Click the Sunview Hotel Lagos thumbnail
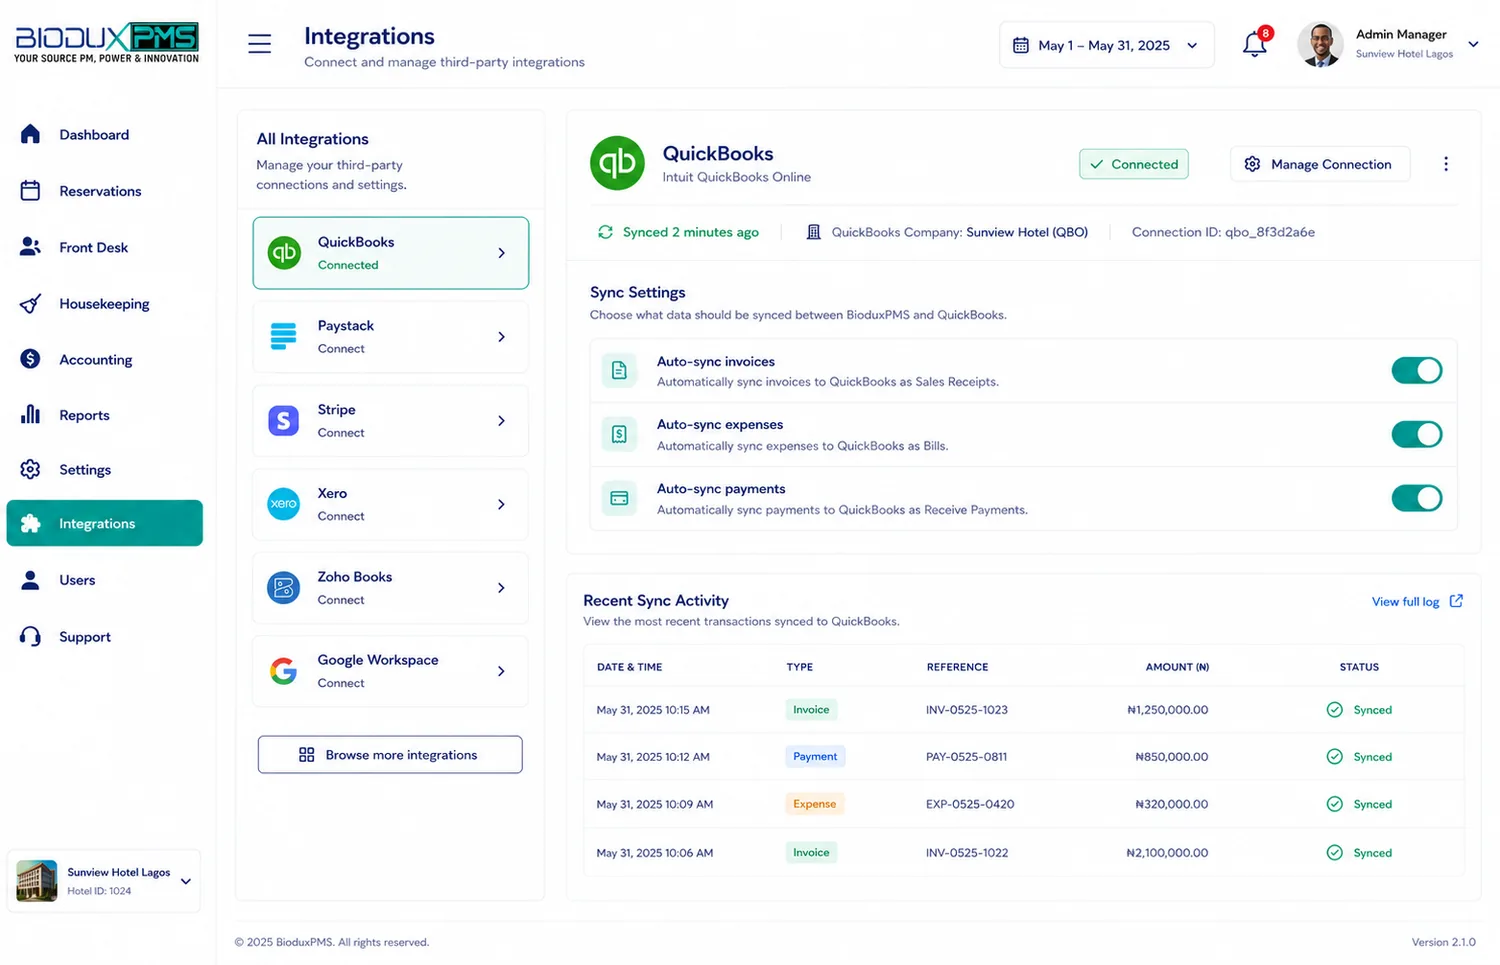 (x=37, y=881)
